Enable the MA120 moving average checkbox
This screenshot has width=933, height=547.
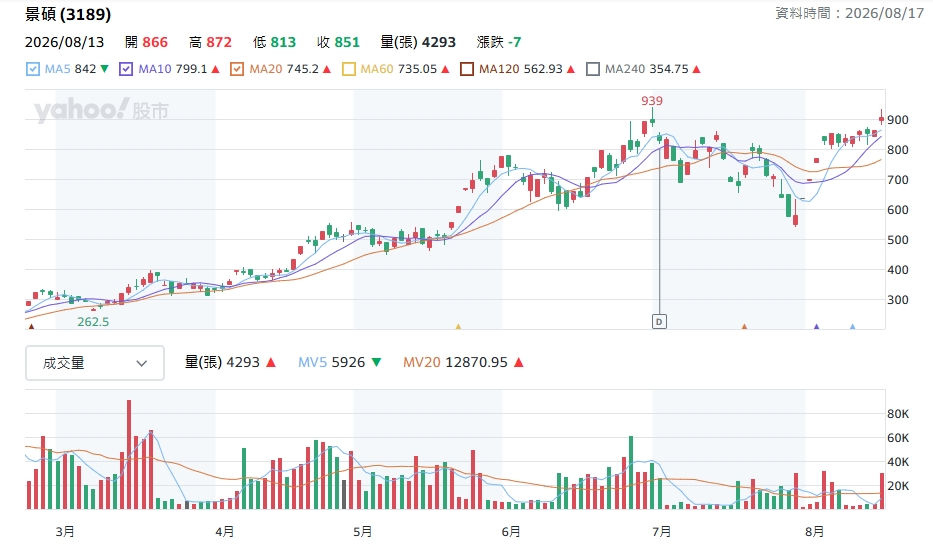467,69
